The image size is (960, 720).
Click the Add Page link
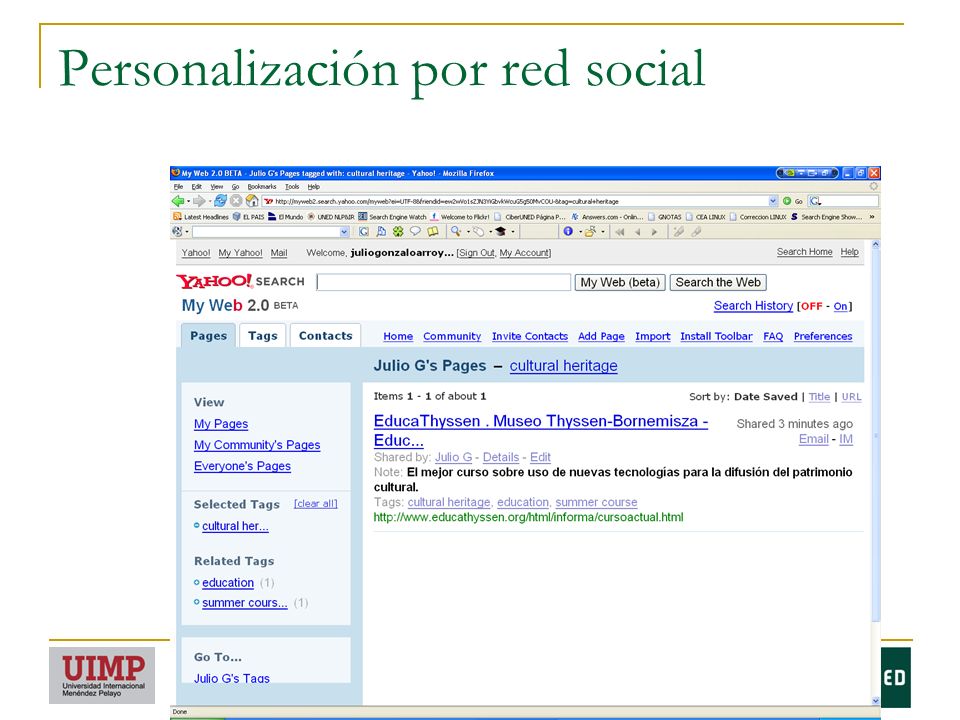[x=601, y=336]
